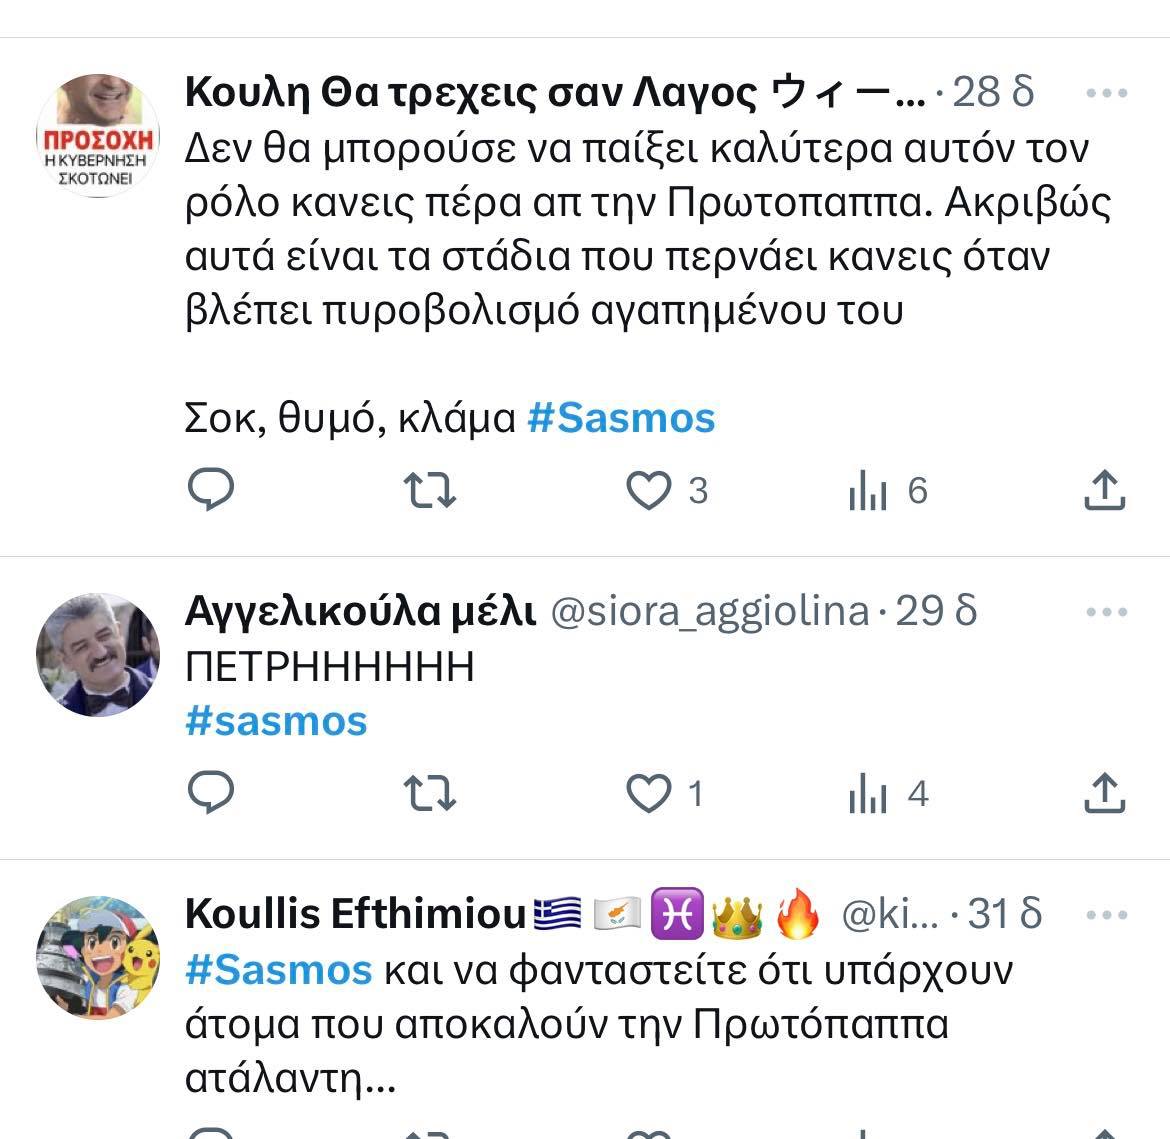This screenshot has width=1170, height=1139.
Task: Like the ΠΕΤΡΗΗΗΗΗΗ tweet
Action: (x=648, y=793)
